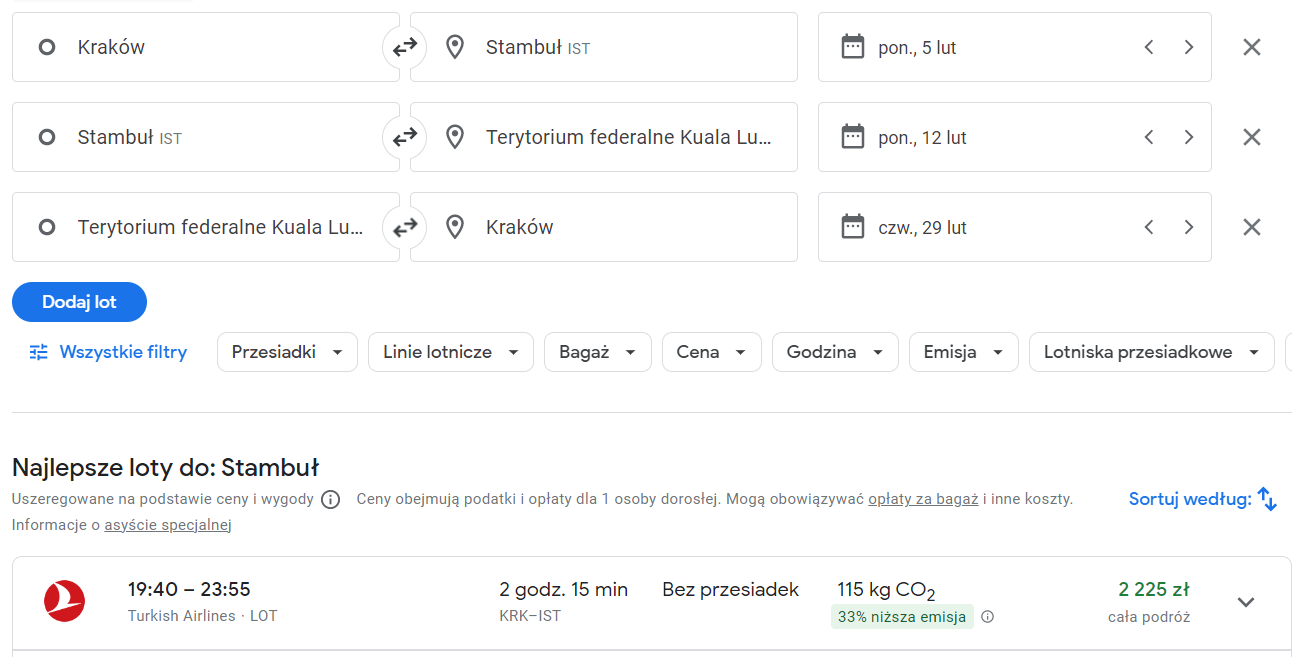This screenshot has height=657, width=1314.
Task: Swap Kuala Lumpur and Kraków with the swap icon
Action: (405, 227)
